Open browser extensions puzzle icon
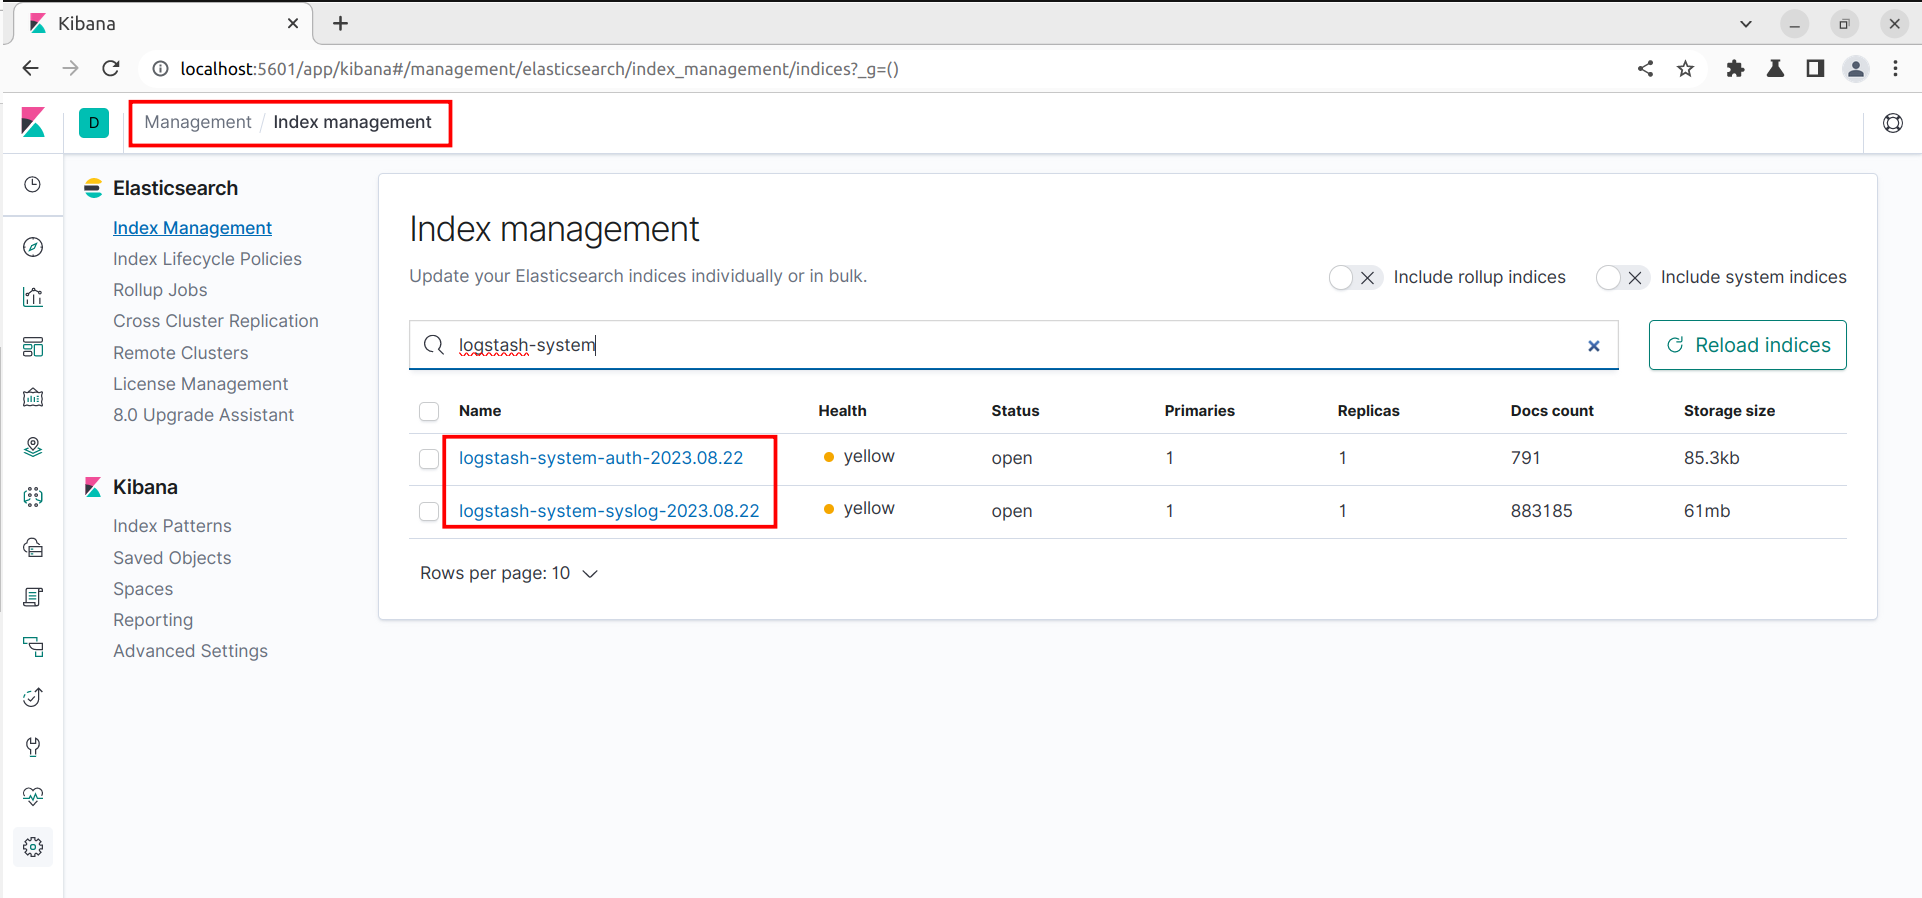This screenshot has height=898, width=1922. 1735,69
